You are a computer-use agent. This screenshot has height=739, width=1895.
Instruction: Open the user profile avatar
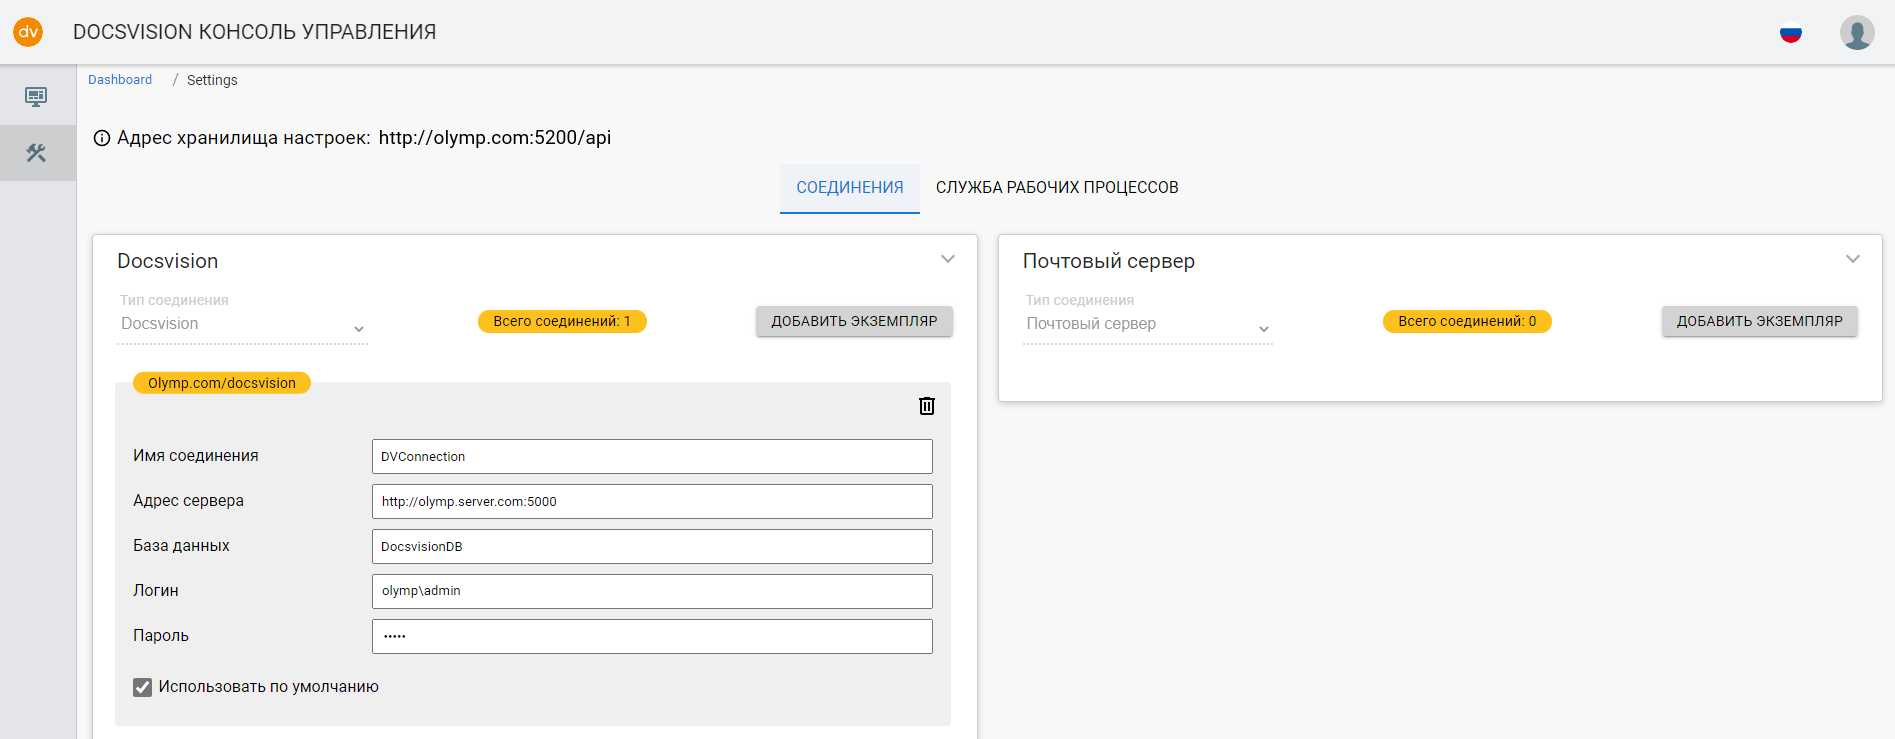1857,33
